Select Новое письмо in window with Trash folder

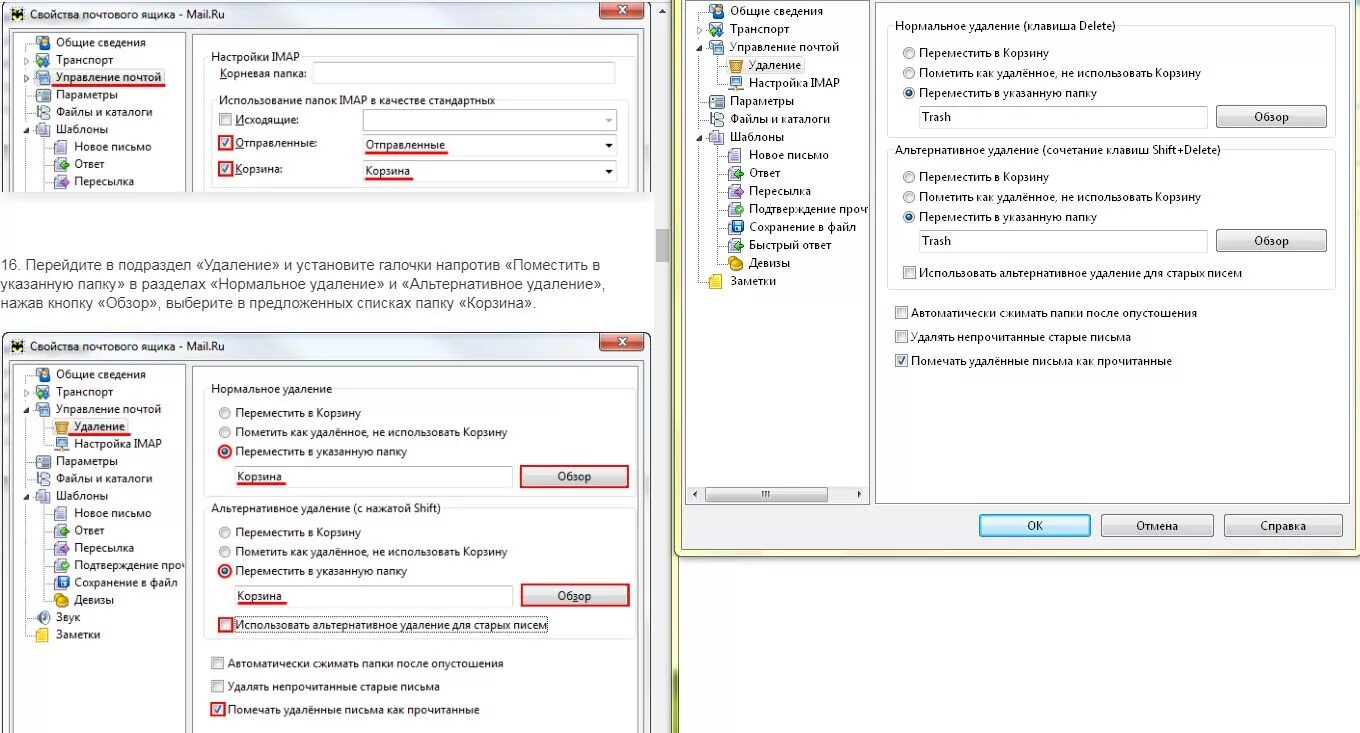point(789,155)
